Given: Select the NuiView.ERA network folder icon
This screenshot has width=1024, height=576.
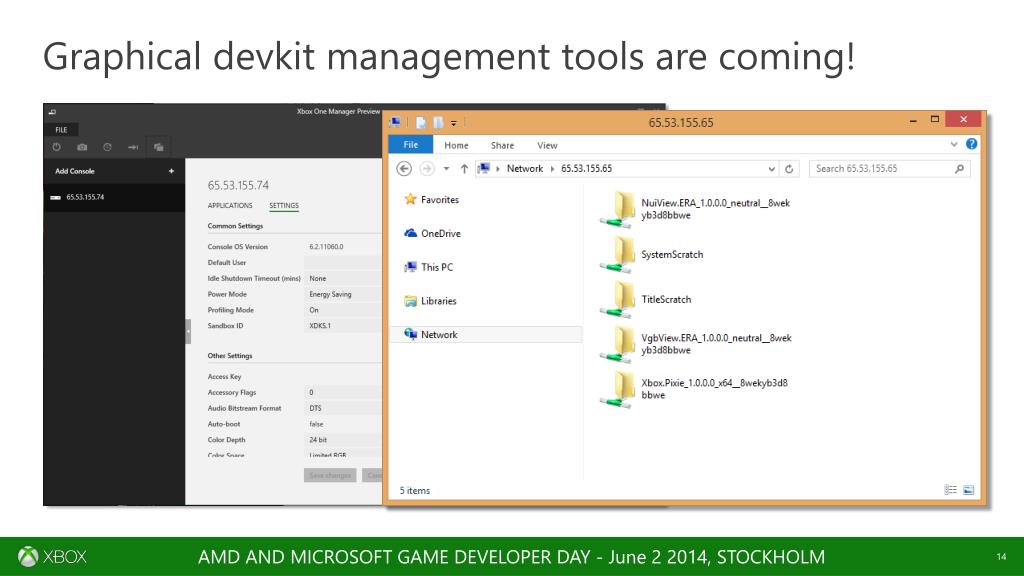Looking at the screenshot, I should tap(616, 210).
